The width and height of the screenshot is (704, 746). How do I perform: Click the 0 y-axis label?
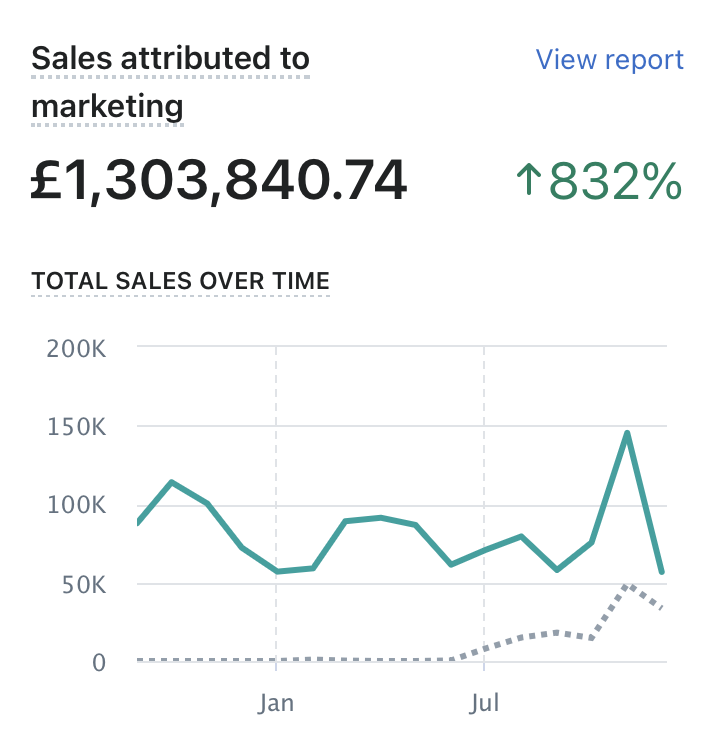[98, 662]
